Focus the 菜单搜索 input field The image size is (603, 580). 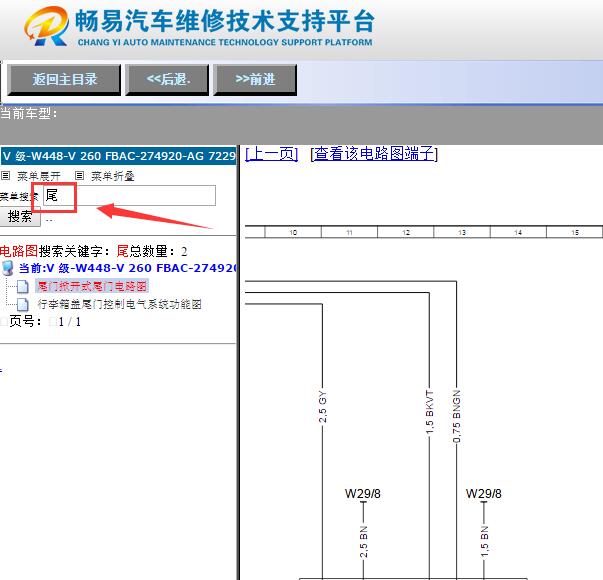coord(129,195)
